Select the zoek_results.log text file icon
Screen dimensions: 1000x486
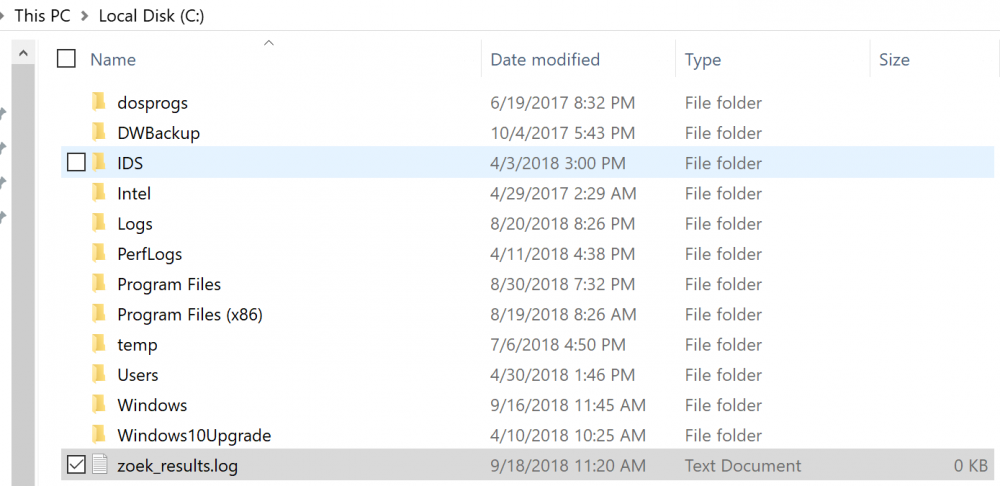[x=99, y=466]
